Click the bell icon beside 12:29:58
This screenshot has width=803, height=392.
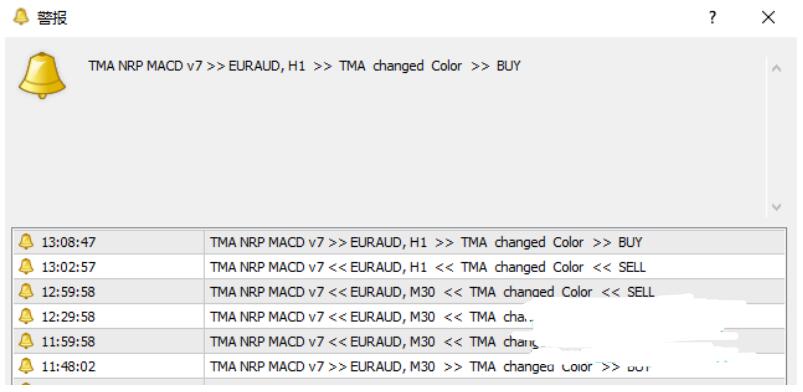click(x=26, y=316)
